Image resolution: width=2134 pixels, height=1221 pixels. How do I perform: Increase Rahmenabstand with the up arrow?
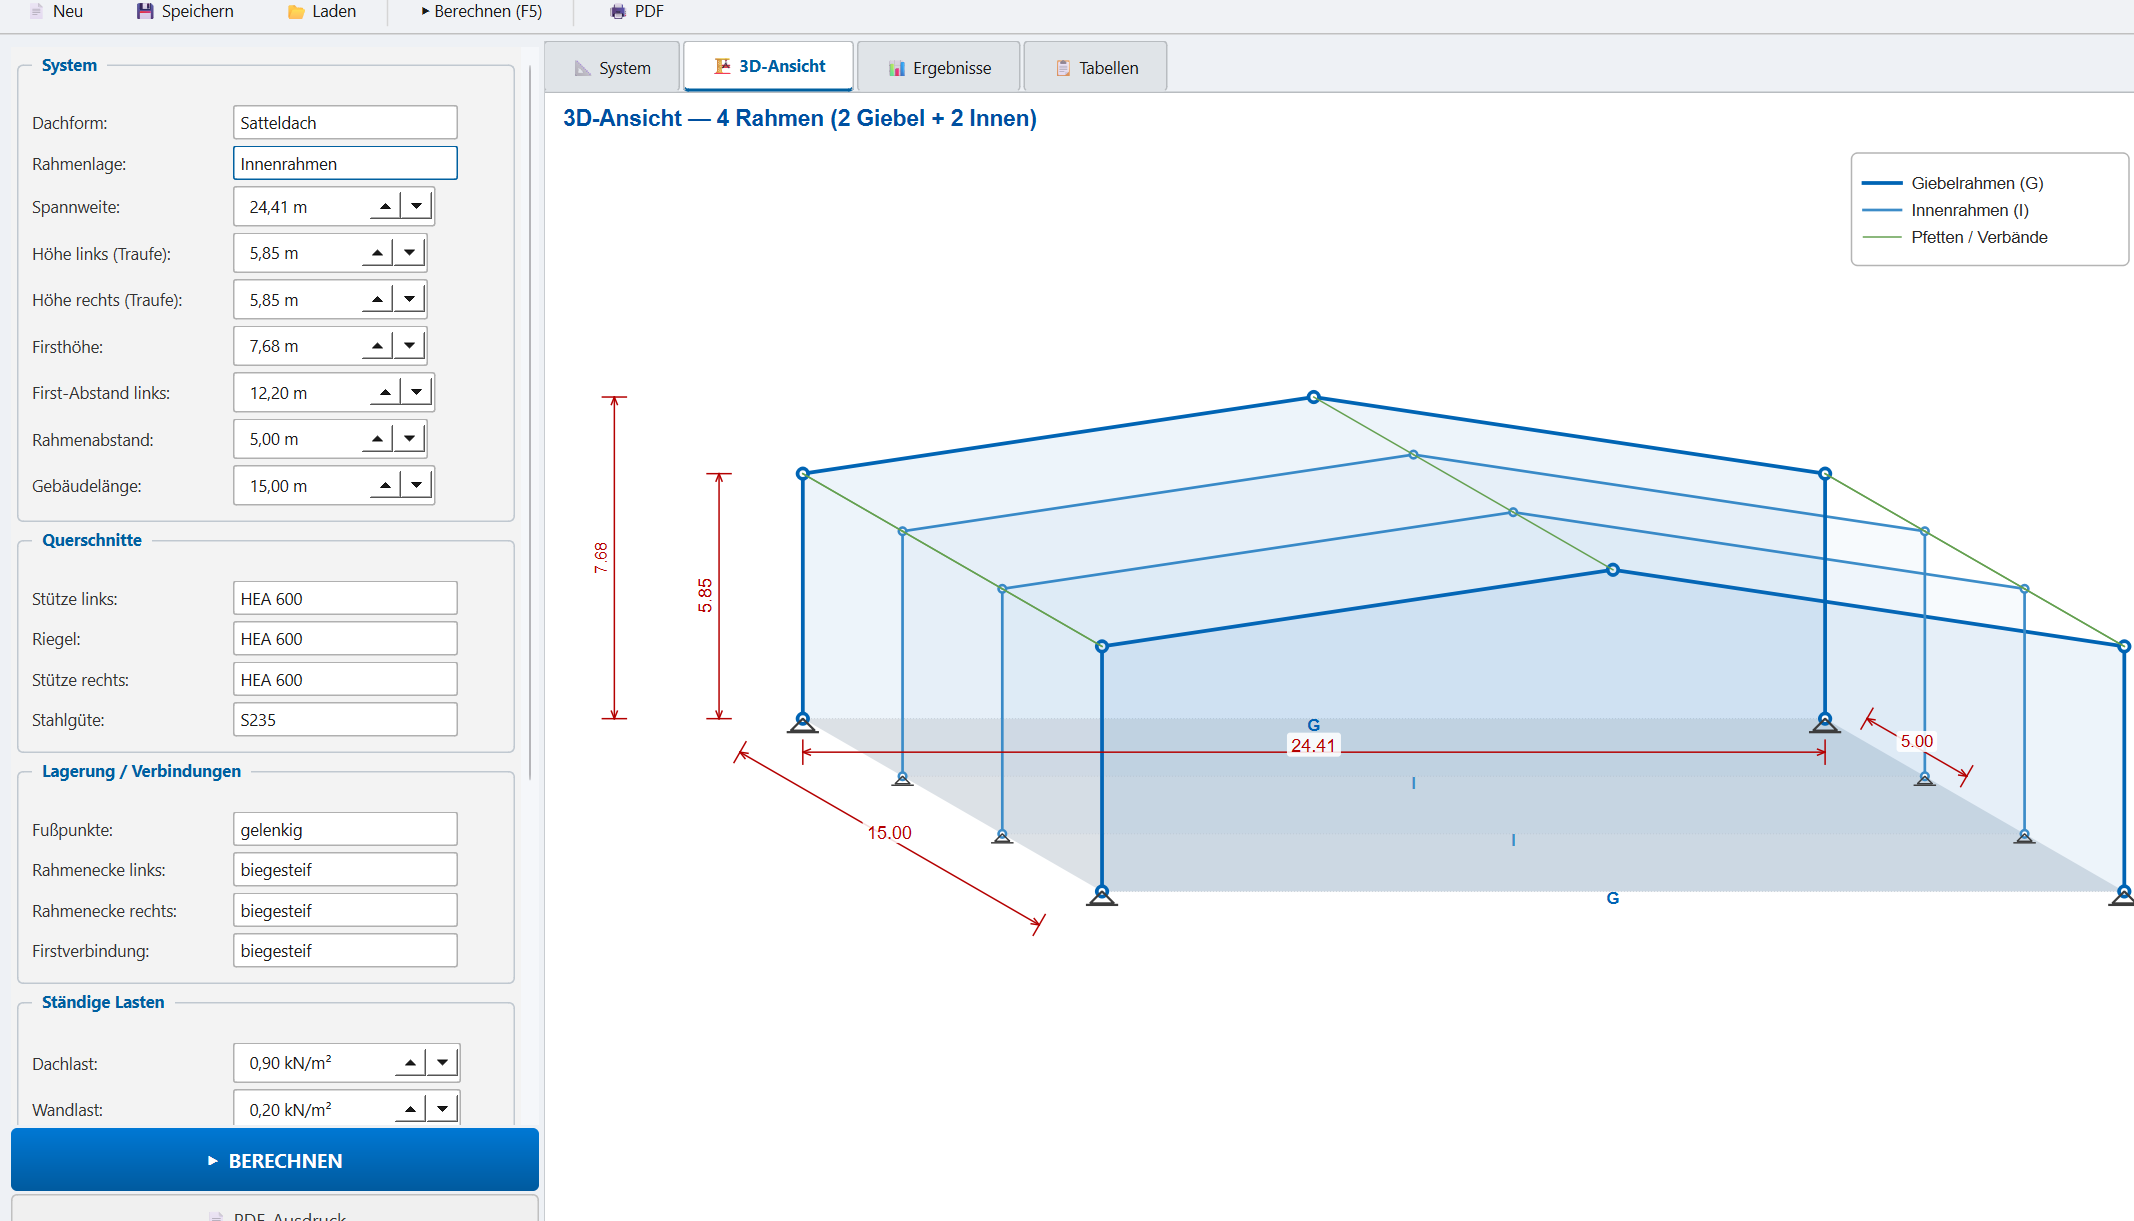click(x=377, y=439)
